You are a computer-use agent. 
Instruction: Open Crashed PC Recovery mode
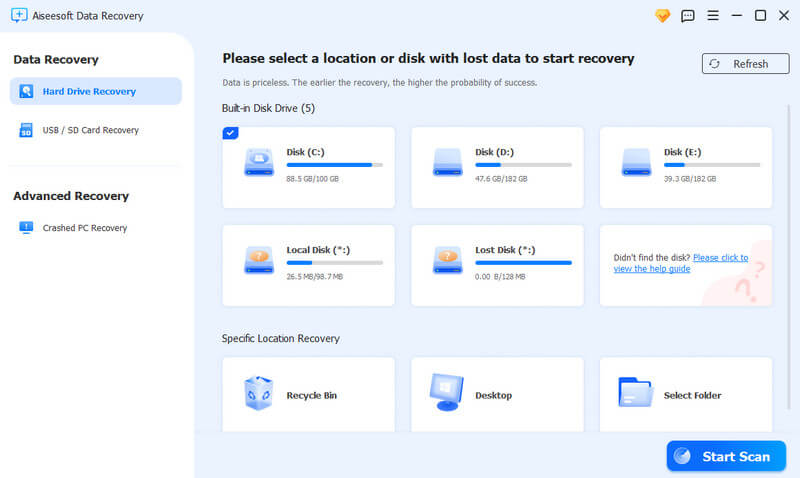point(96,228)
